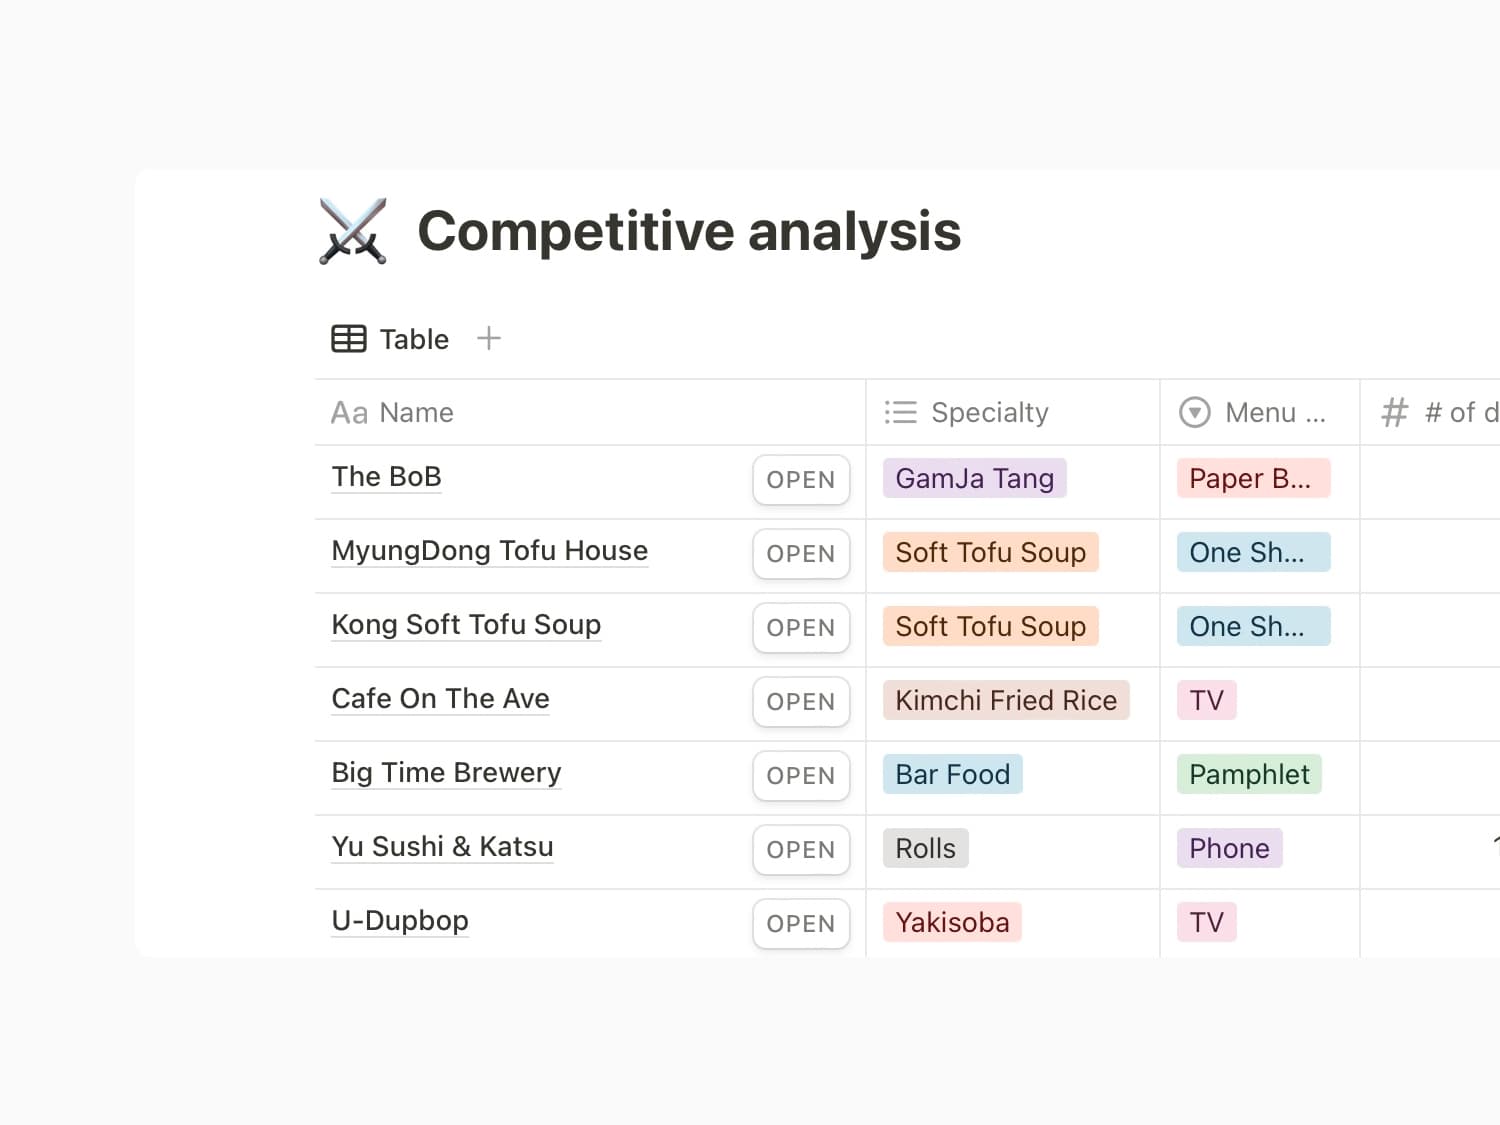Screen dimensions: 1500x1125
Task: Open The BoB page with its OPEN button
Action: 800,480
